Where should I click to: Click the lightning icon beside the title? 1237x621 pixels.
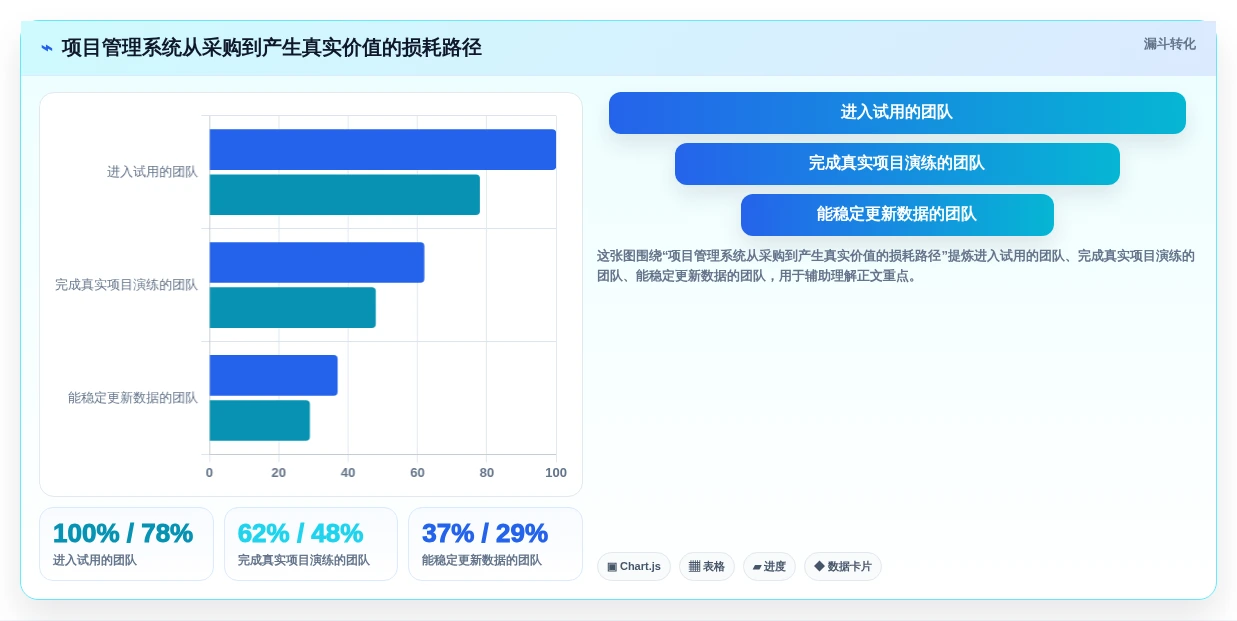47,48
